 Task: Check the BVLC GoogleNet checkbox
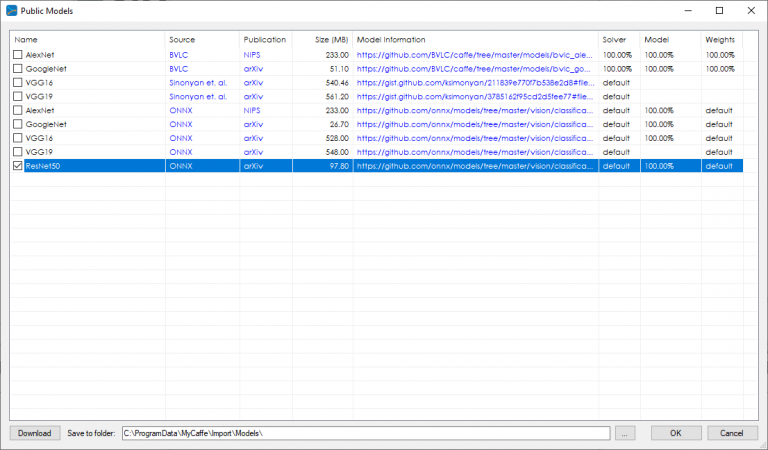17,68
